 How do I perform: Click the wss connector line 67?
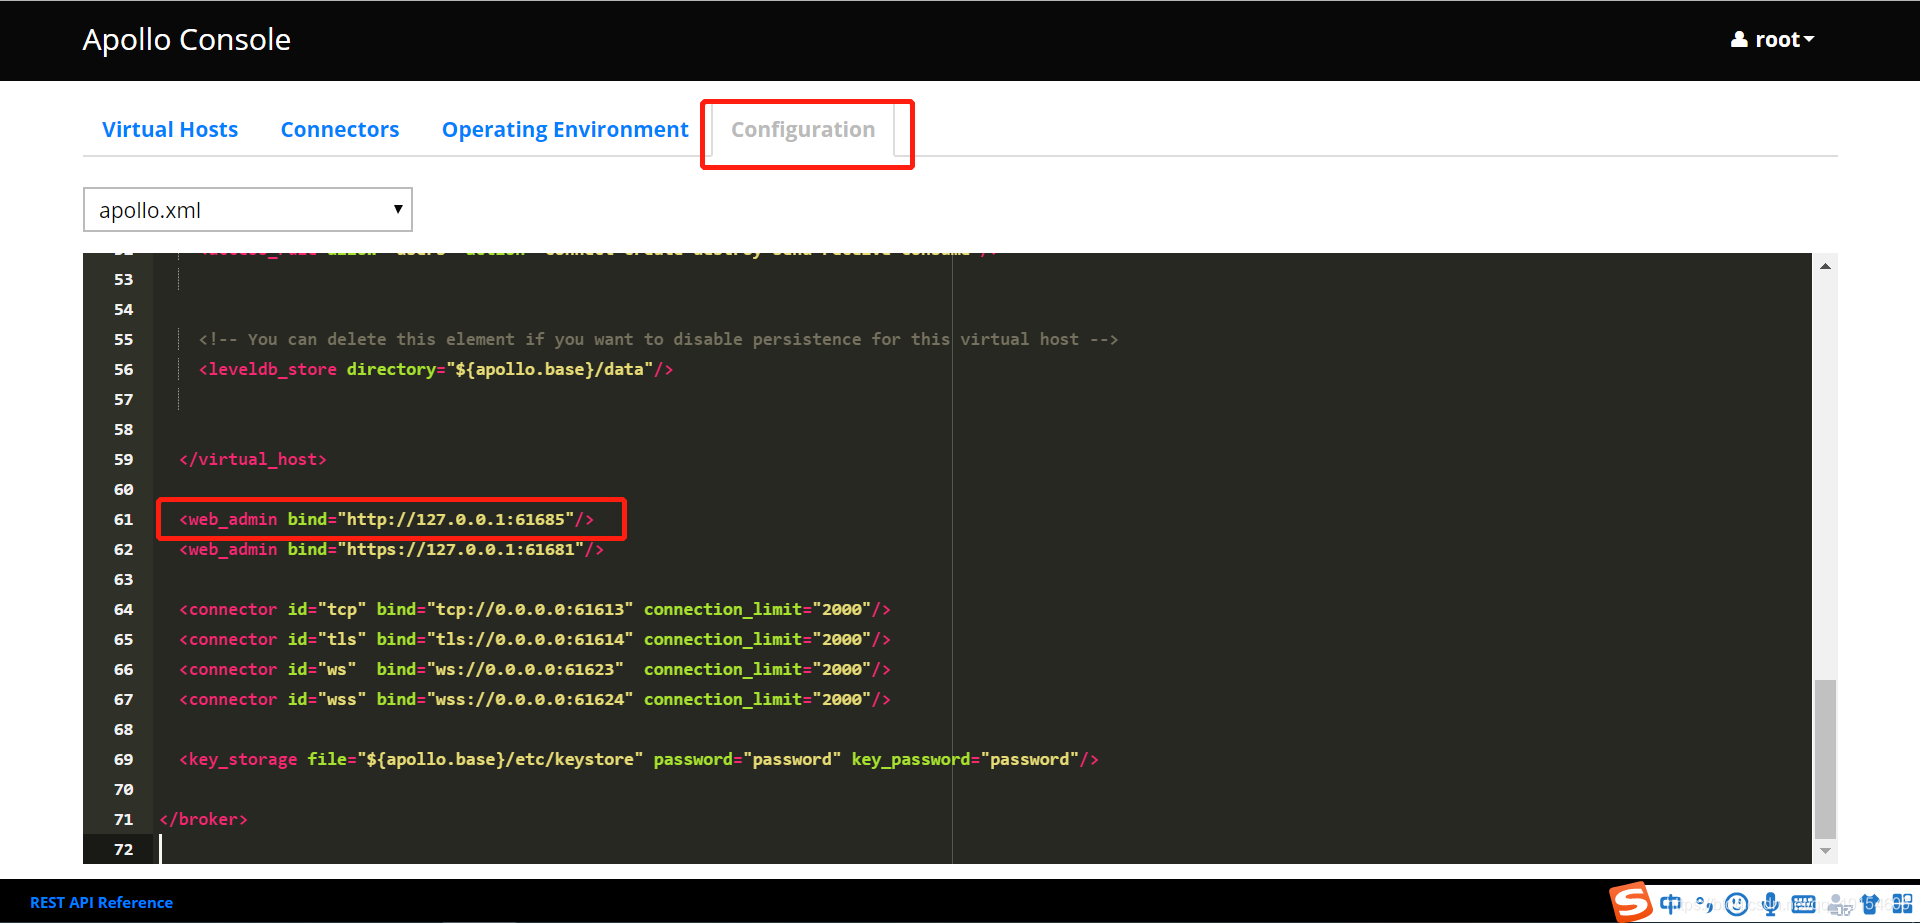pos(535,699)
